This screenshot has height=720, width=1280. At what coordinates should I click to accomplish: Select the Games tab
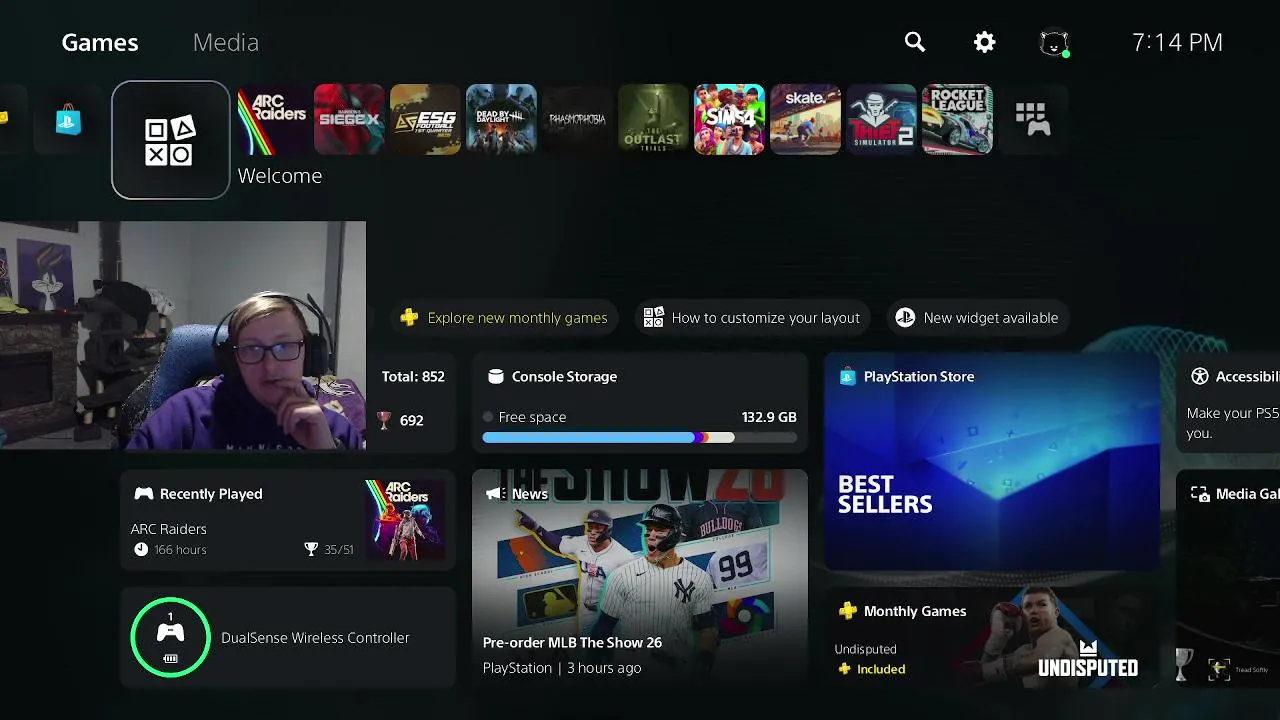coord(100,42)
